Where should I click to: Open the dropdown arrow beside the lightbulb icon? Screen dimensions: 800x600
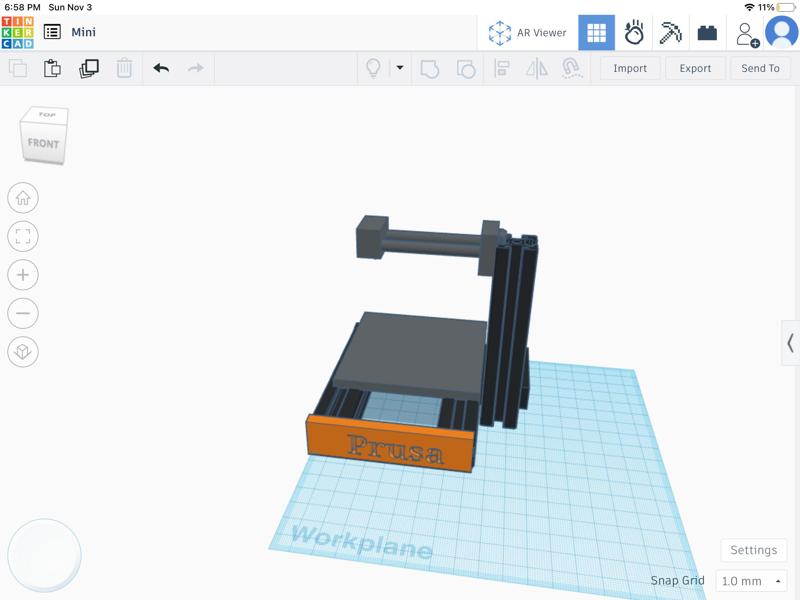pyautogui.click(x=400, y=68)
